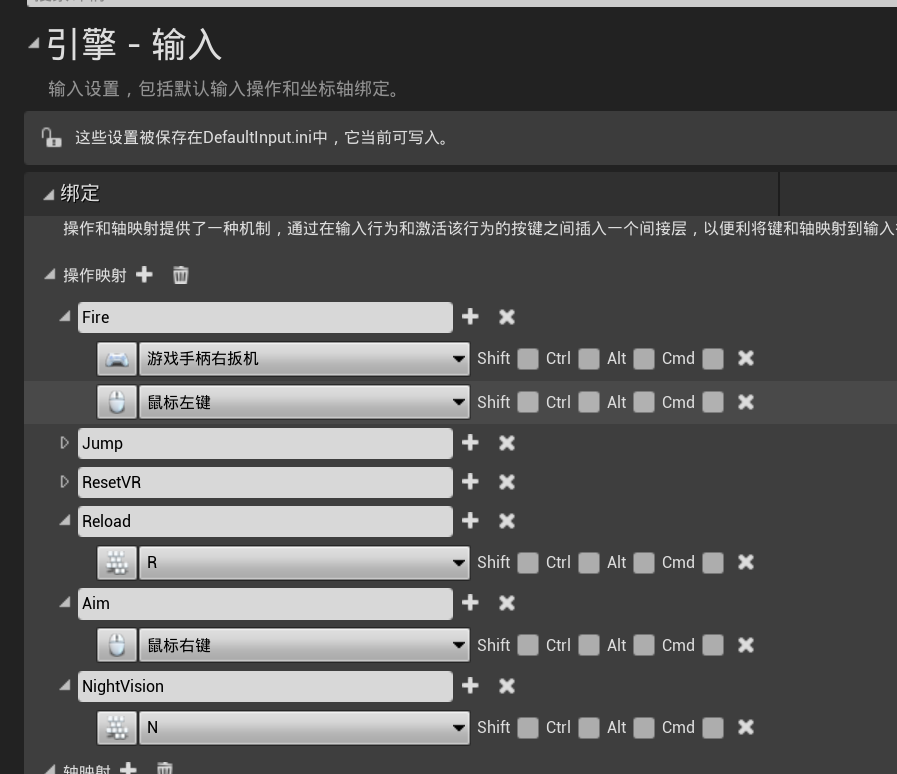Screen dimensions: 897x774
Task: Open the N key dropdown
Action: coord(304,728)
